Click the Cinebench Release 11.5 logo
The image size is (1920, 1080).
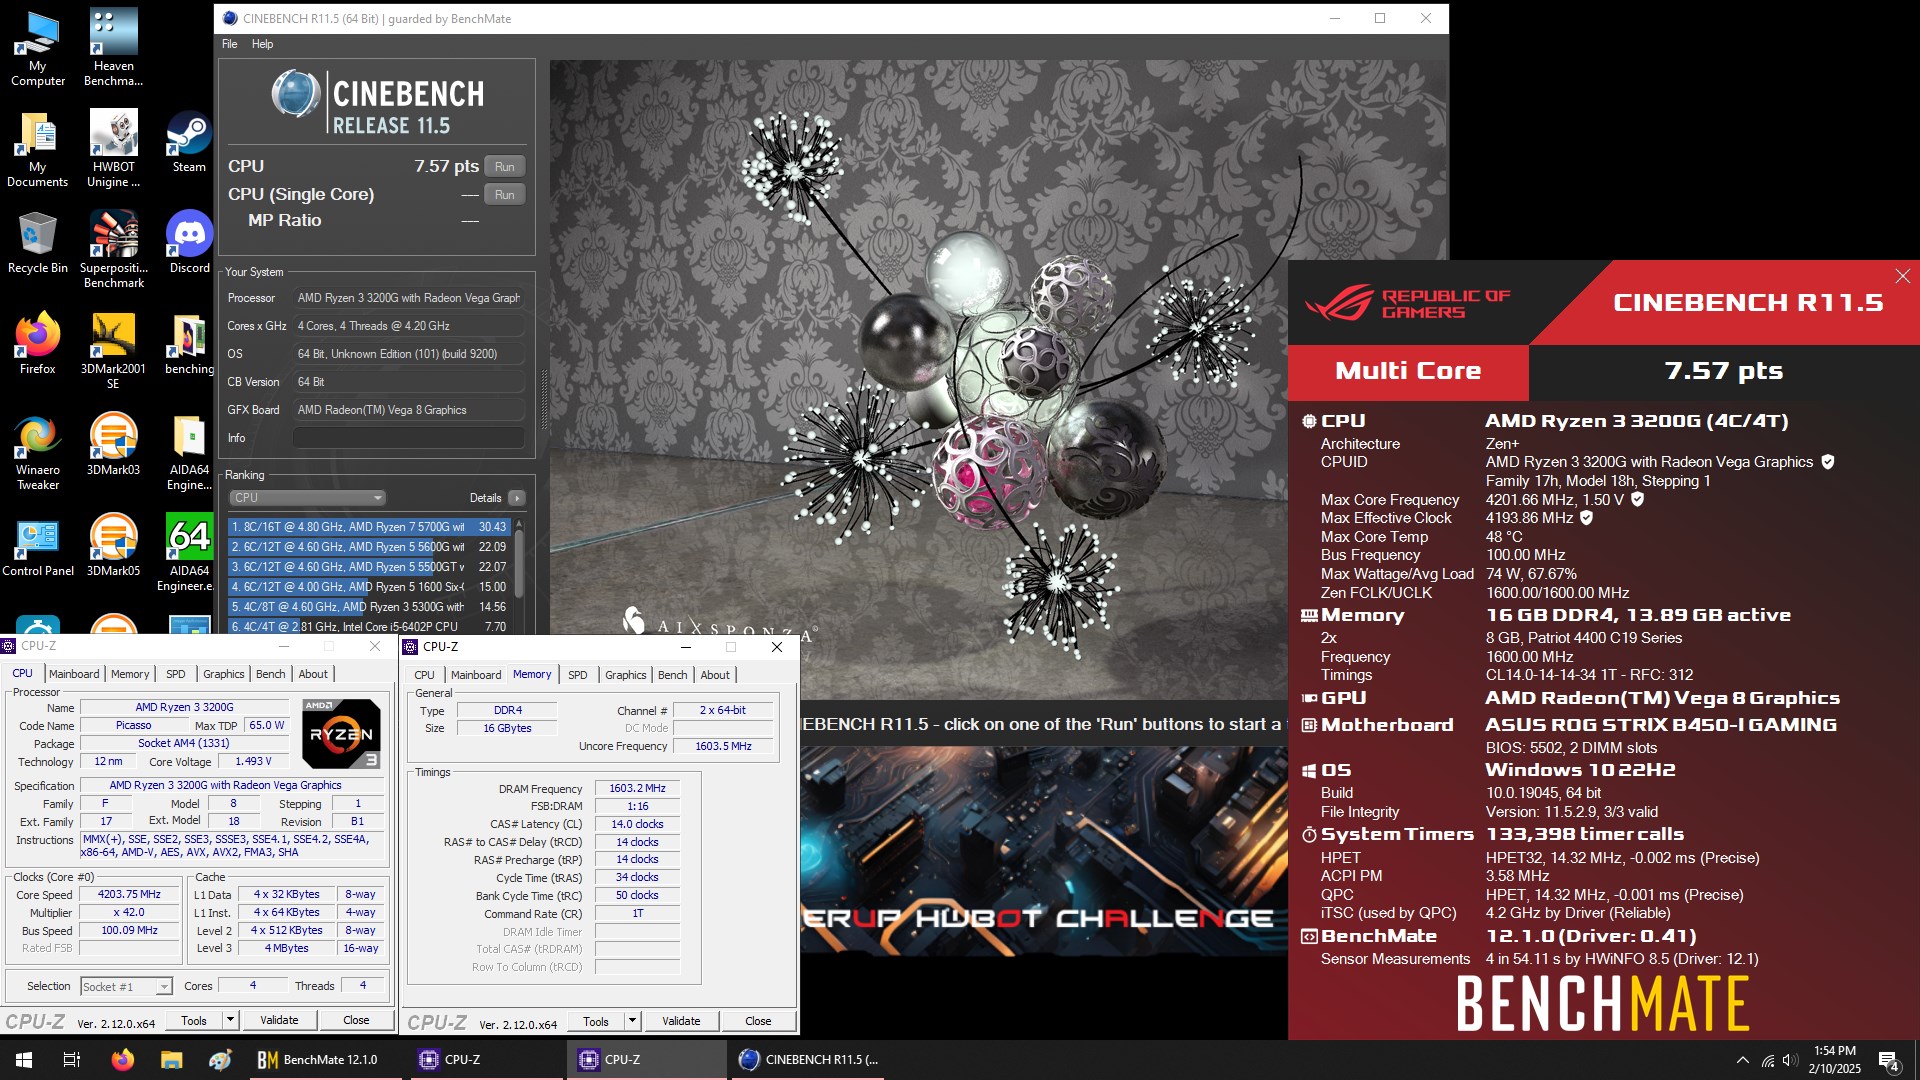pyautogui.click(x=378, y=103)
